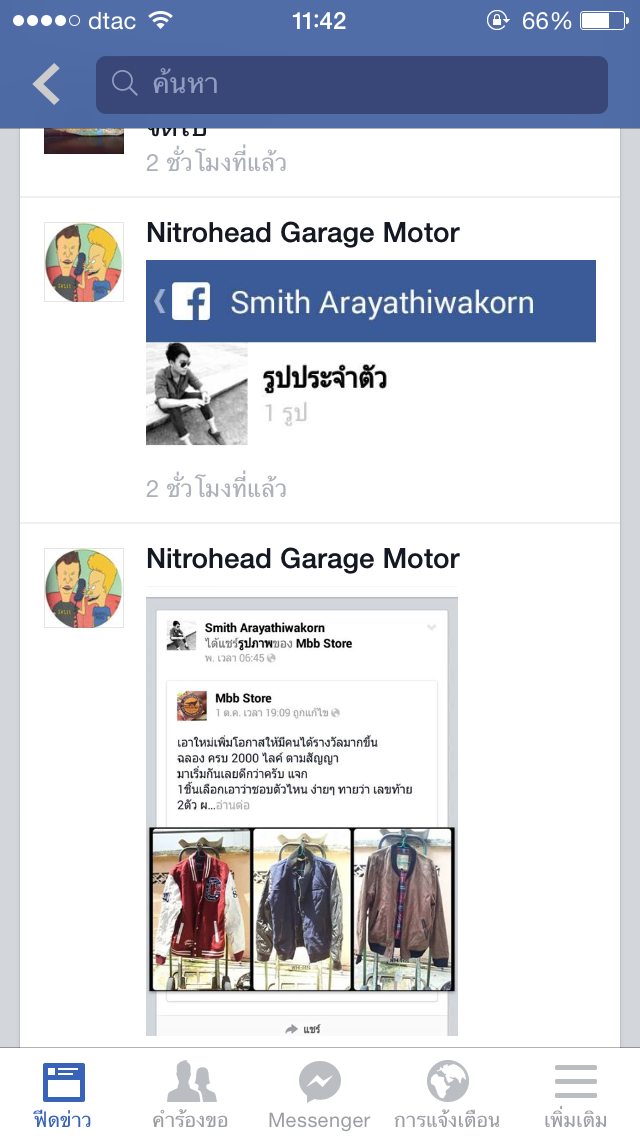Tap the Facebook logo icon in banner

(191, 301)
